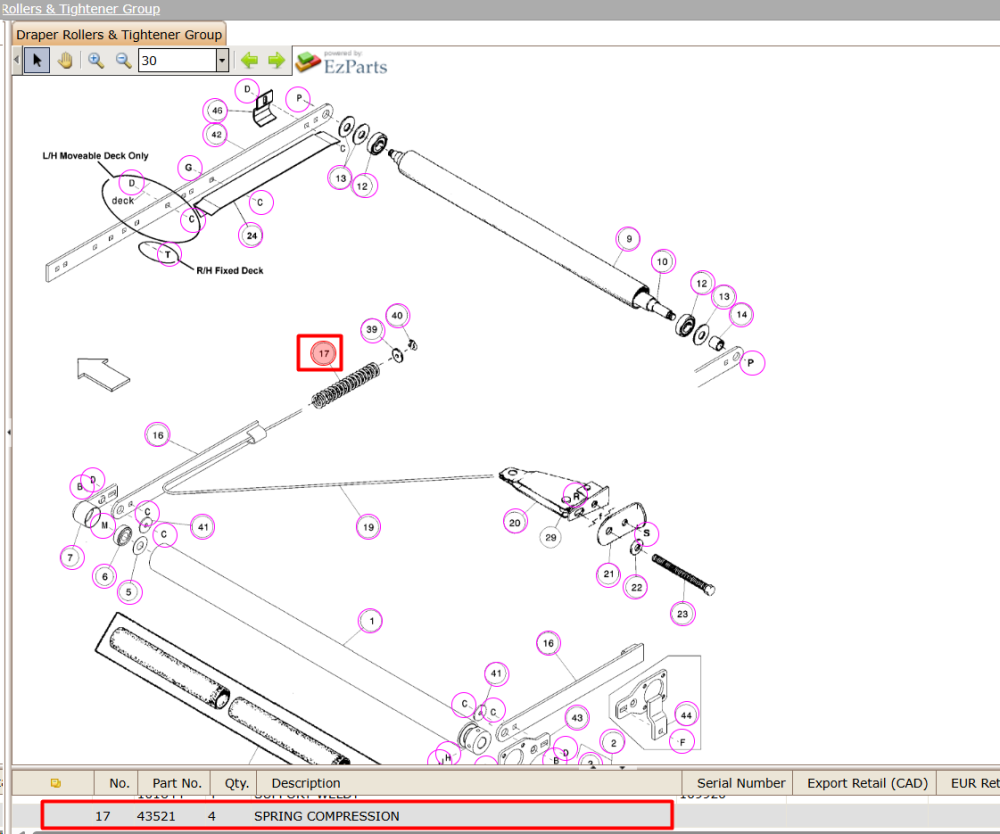Click callout bubble 9 for the roller
Screen dimensions: 1000x834
pyautogui.click(x=628, y=239)
